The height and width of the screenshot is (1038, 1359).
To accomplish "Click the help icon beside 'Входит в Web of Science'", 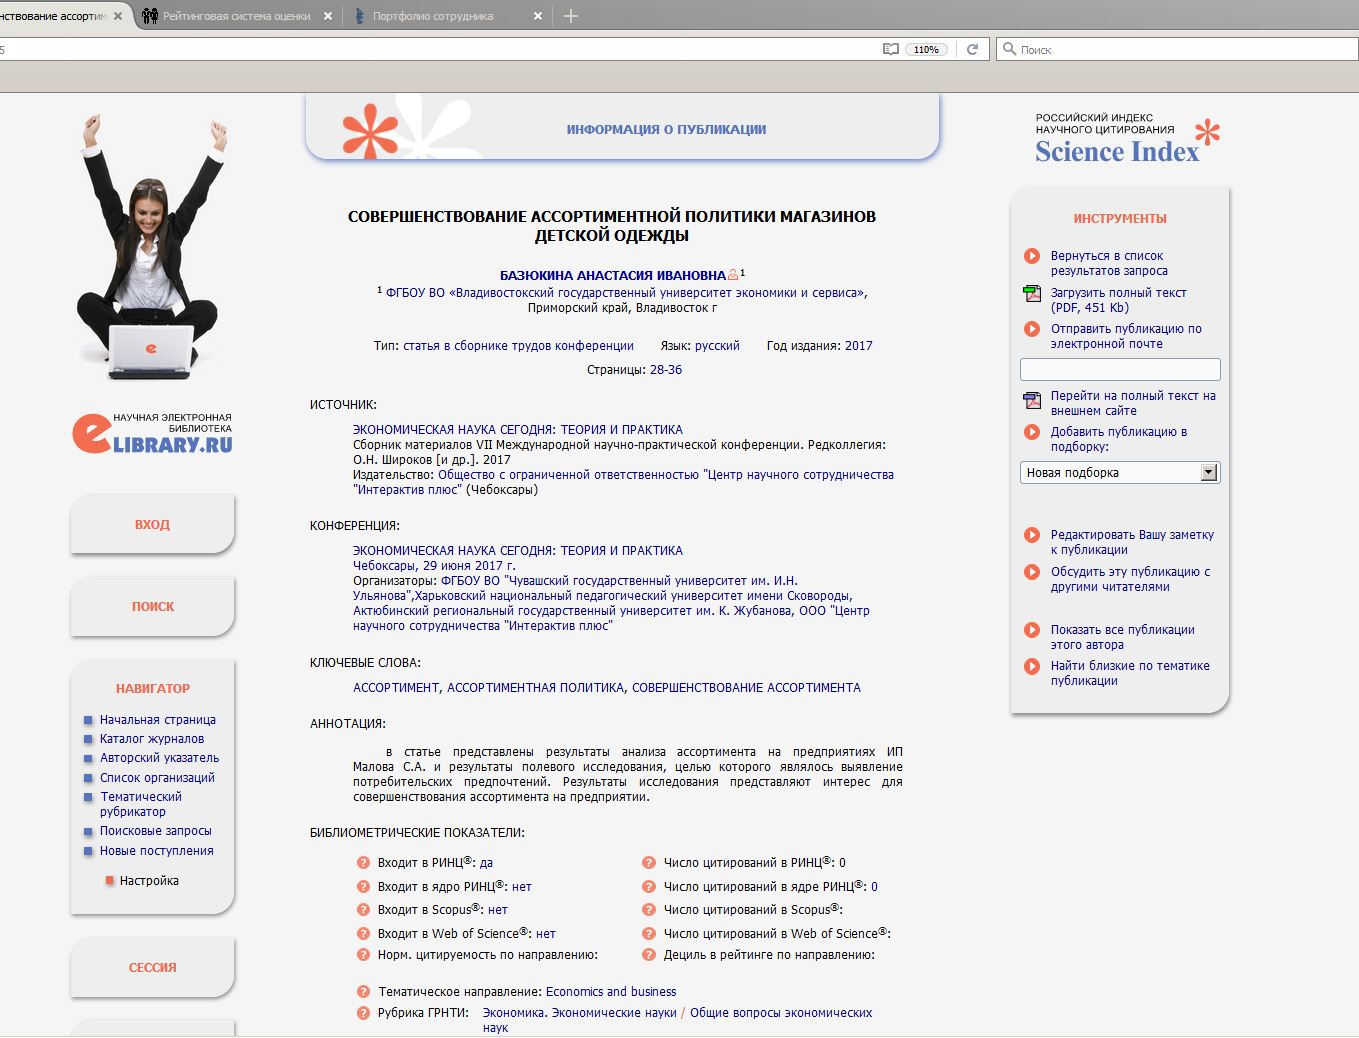I will (364, 933).
